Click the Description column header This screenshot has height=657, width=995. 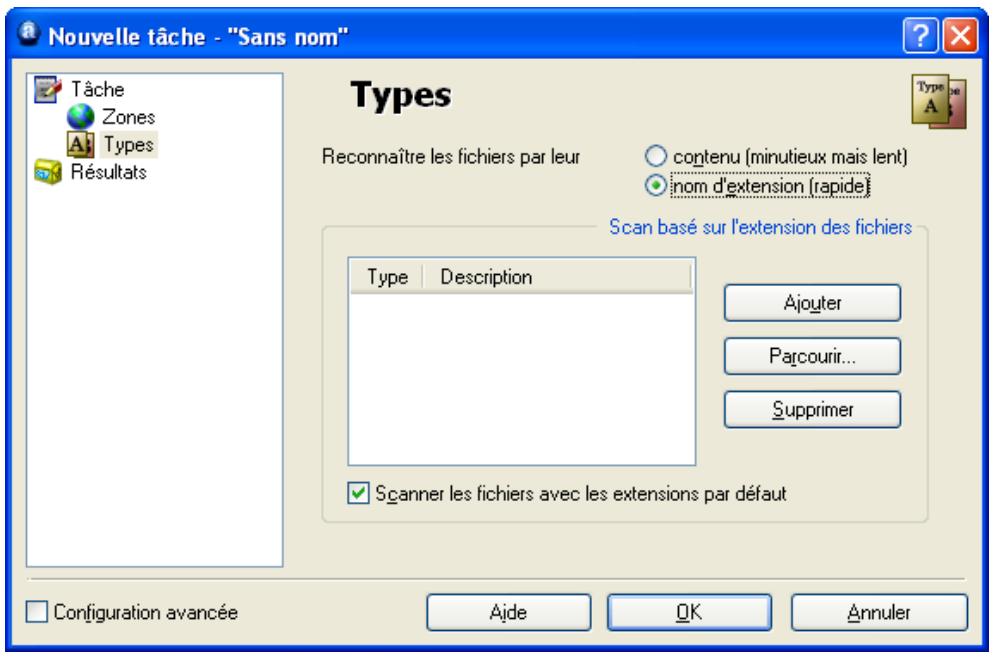(x=557, y=277)
